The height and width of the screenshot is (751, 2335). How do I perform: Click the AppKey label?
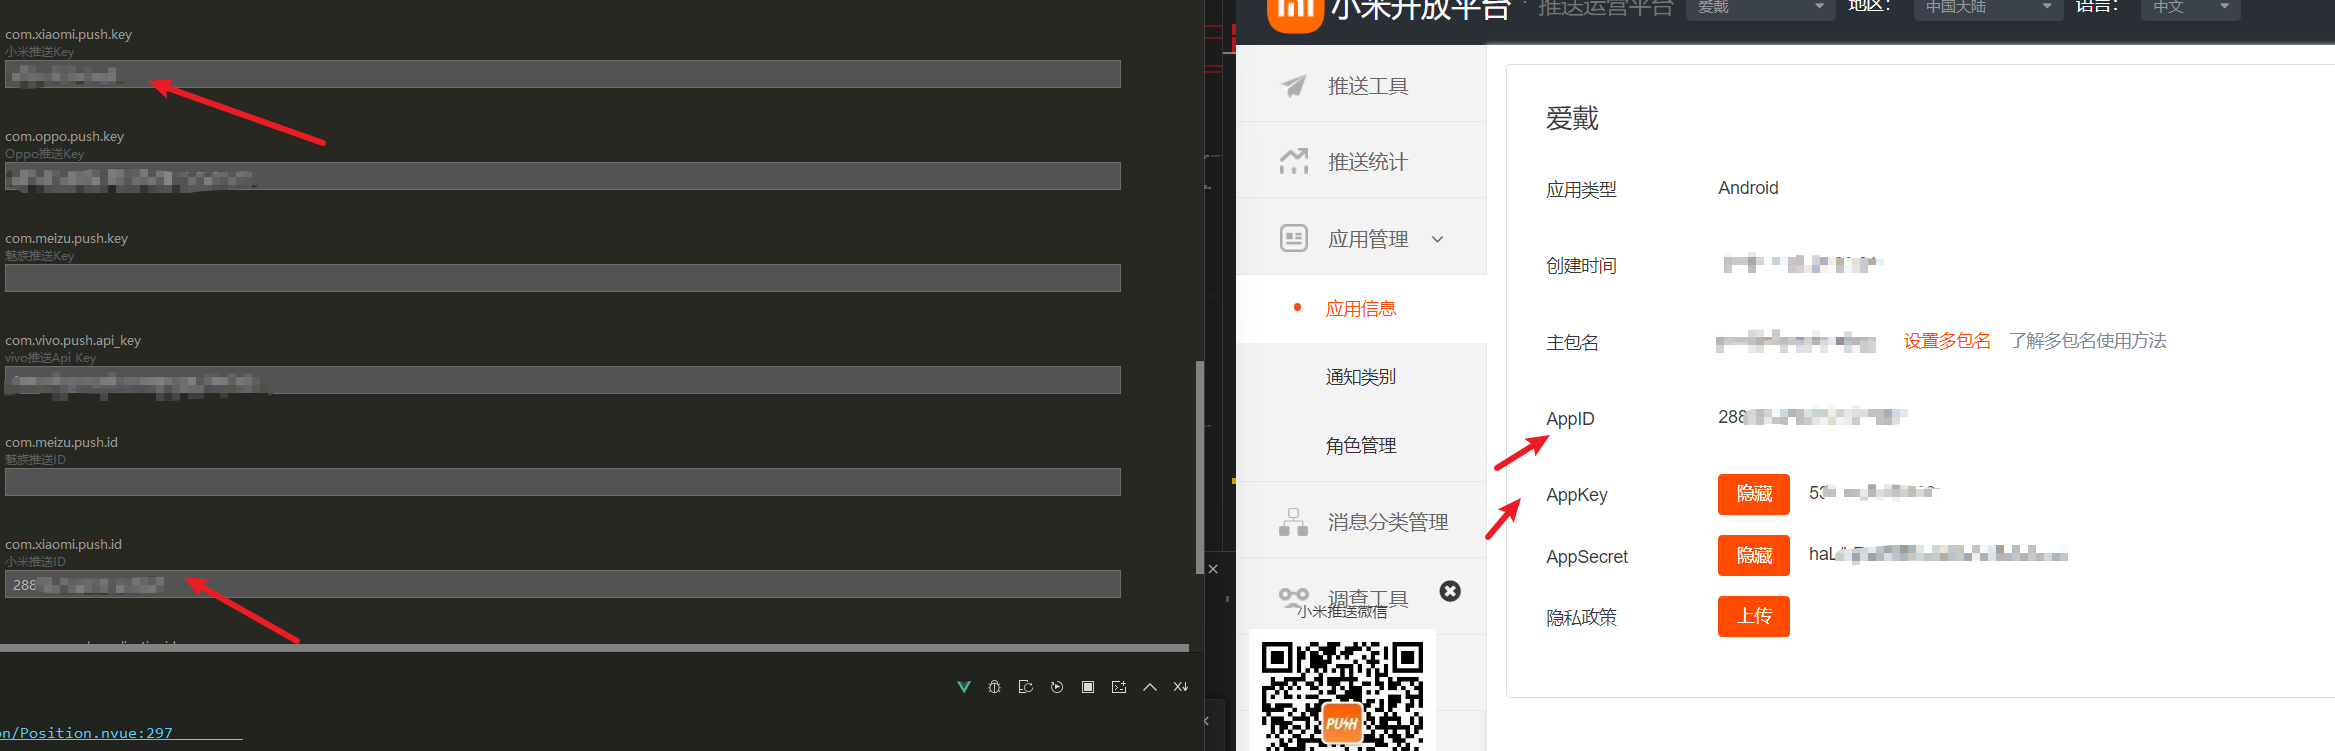point(1577,495)
